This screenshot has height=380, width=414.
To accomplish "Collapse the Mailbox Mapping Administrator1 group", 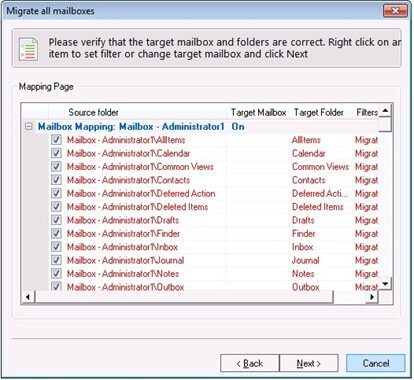I will (x=29, y=126).
